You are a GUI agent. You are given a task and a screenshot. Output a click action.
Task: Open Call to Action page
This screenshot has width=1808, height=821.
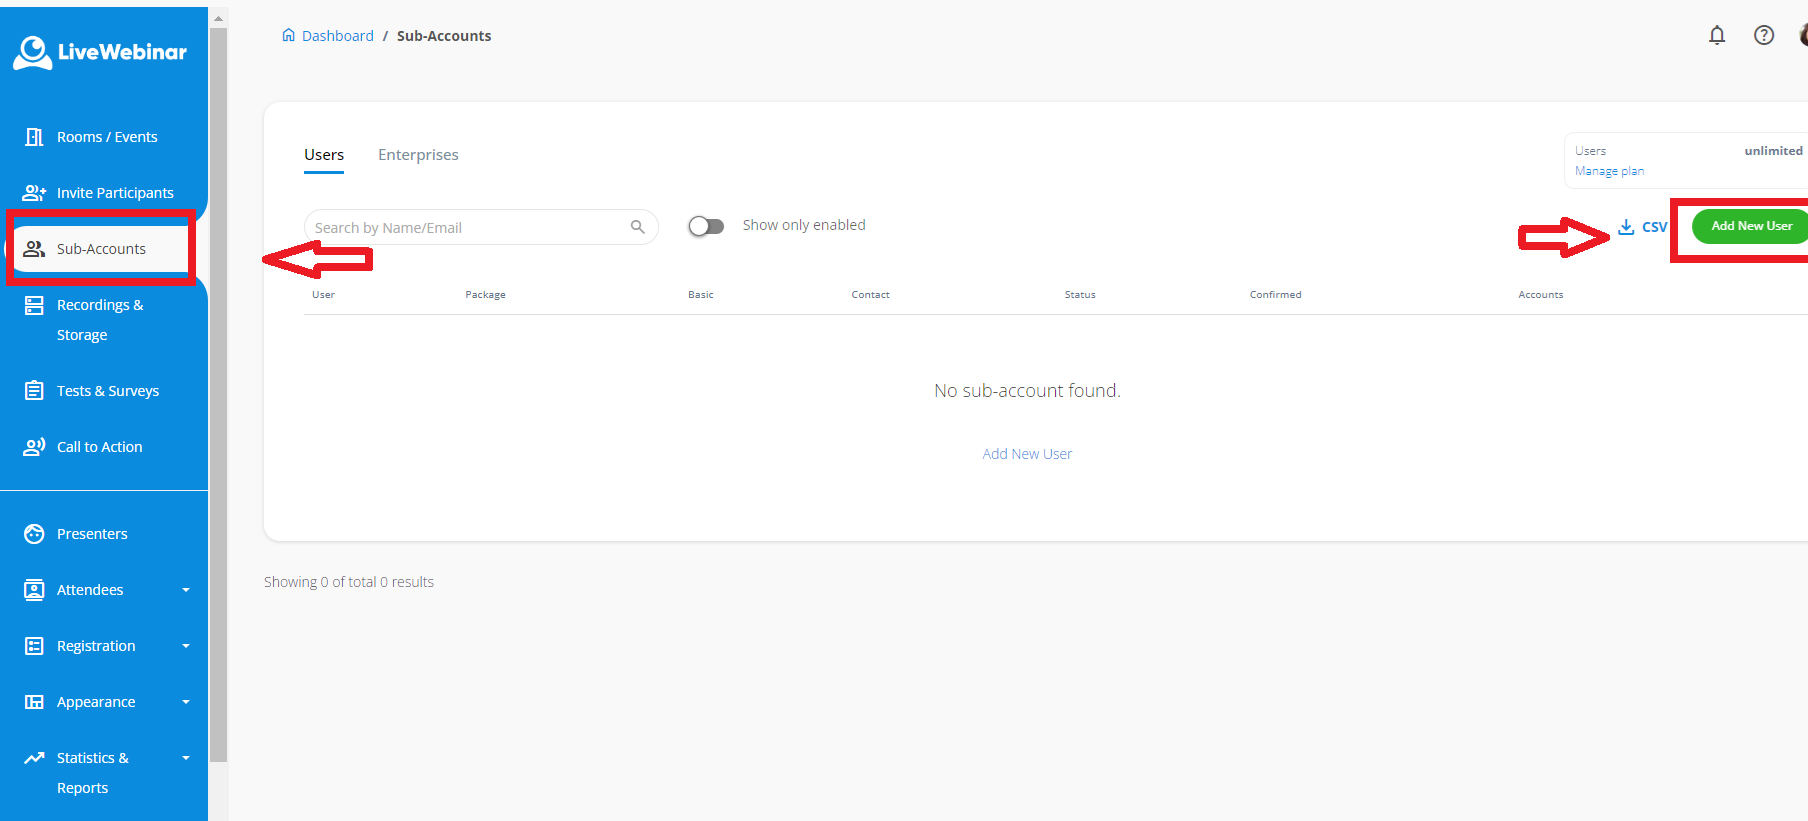(x=99, y=447)
